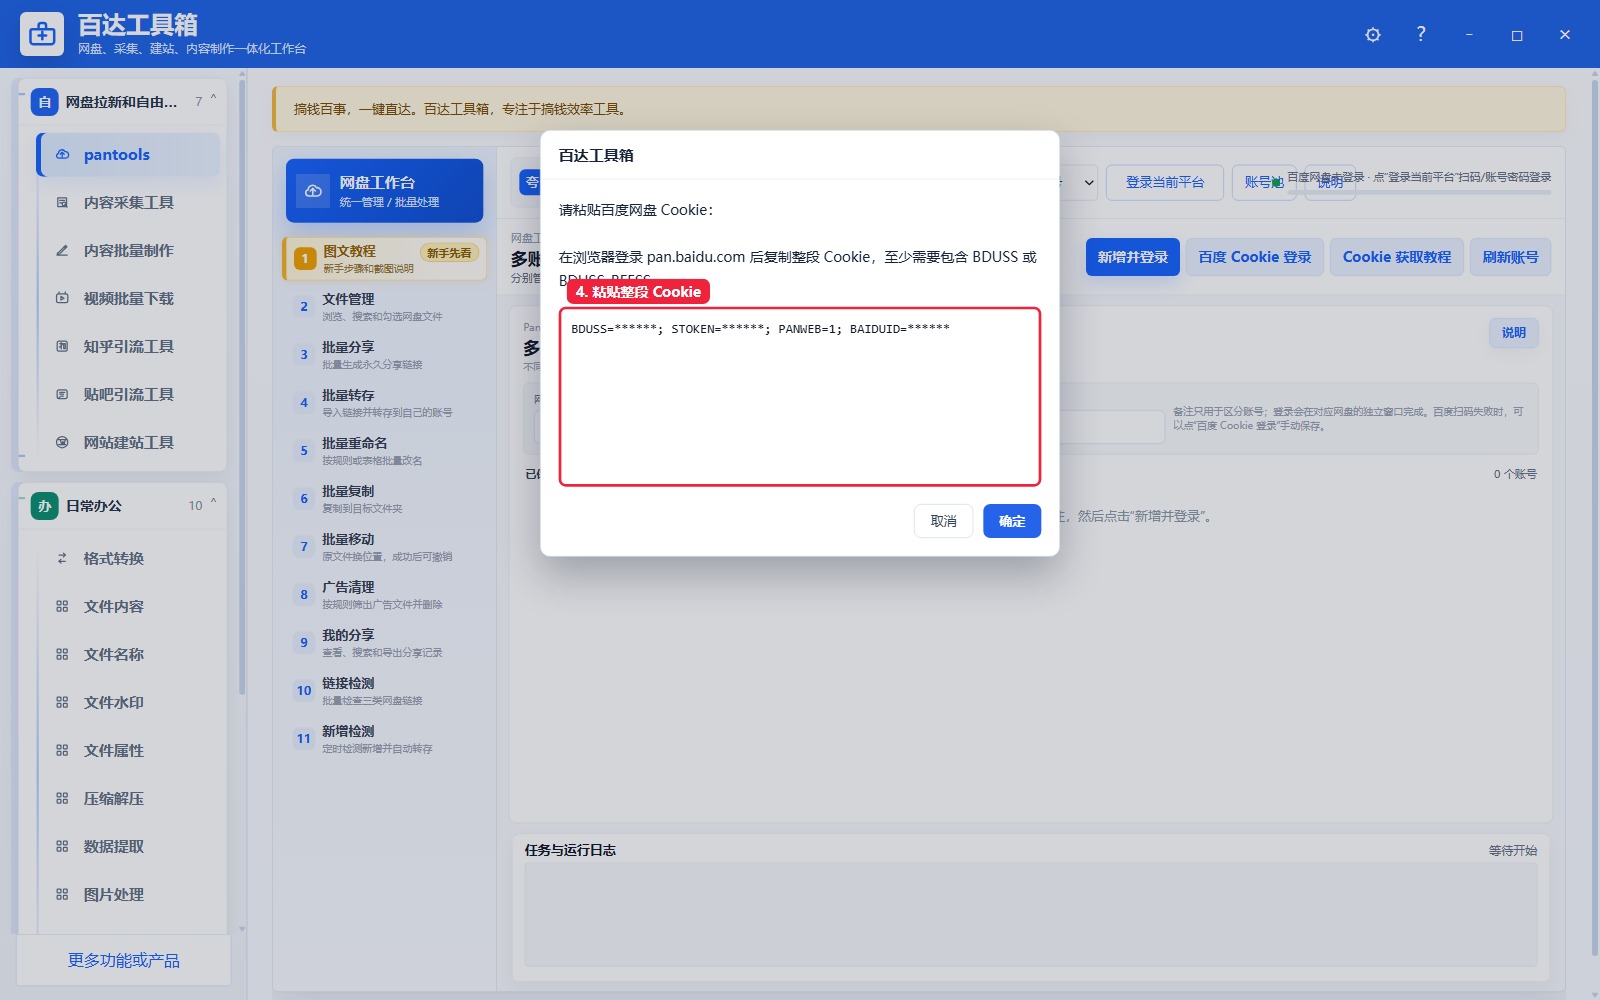Open step 7 批量移动
1600x1000 pixels.
[x=385, y=546]
